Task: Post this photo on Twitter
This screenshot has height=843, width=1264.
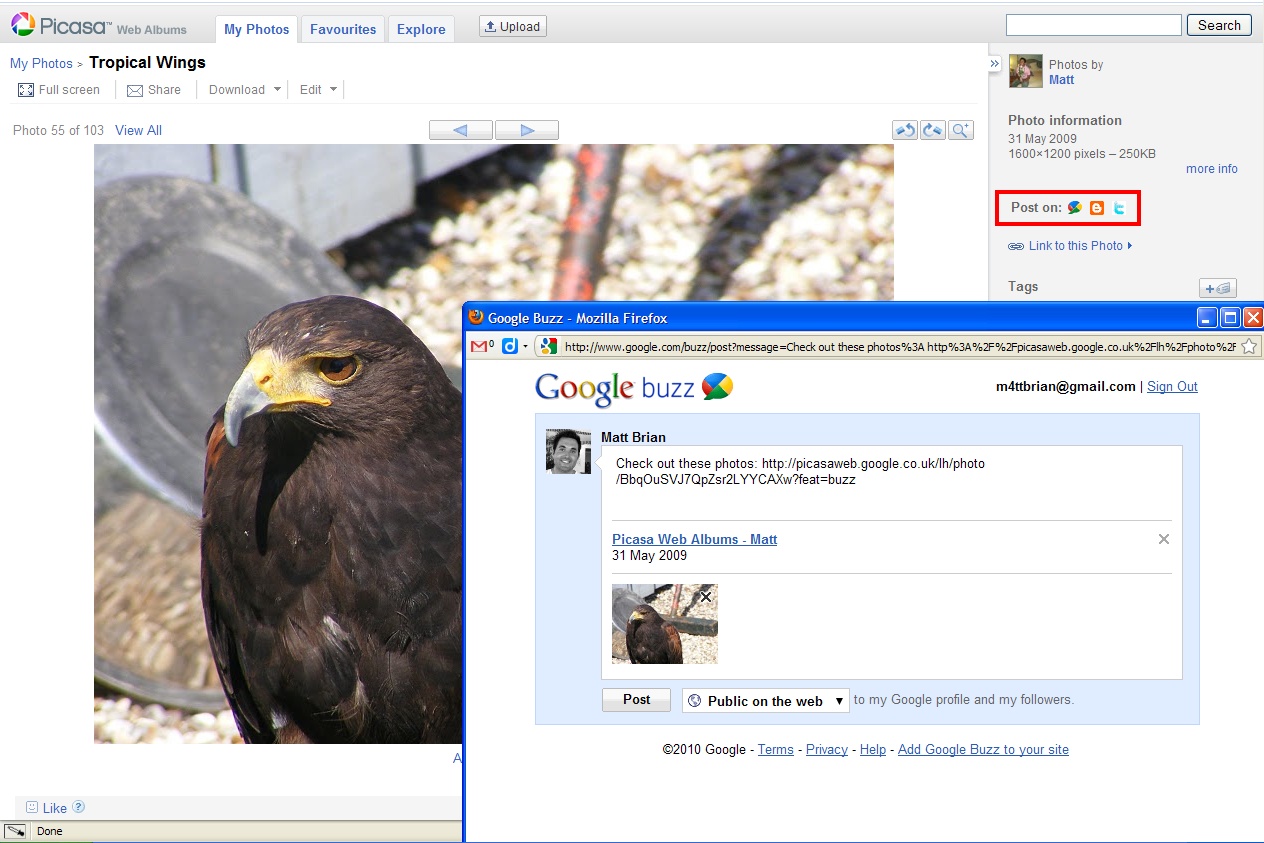Action: (1120, 208)
